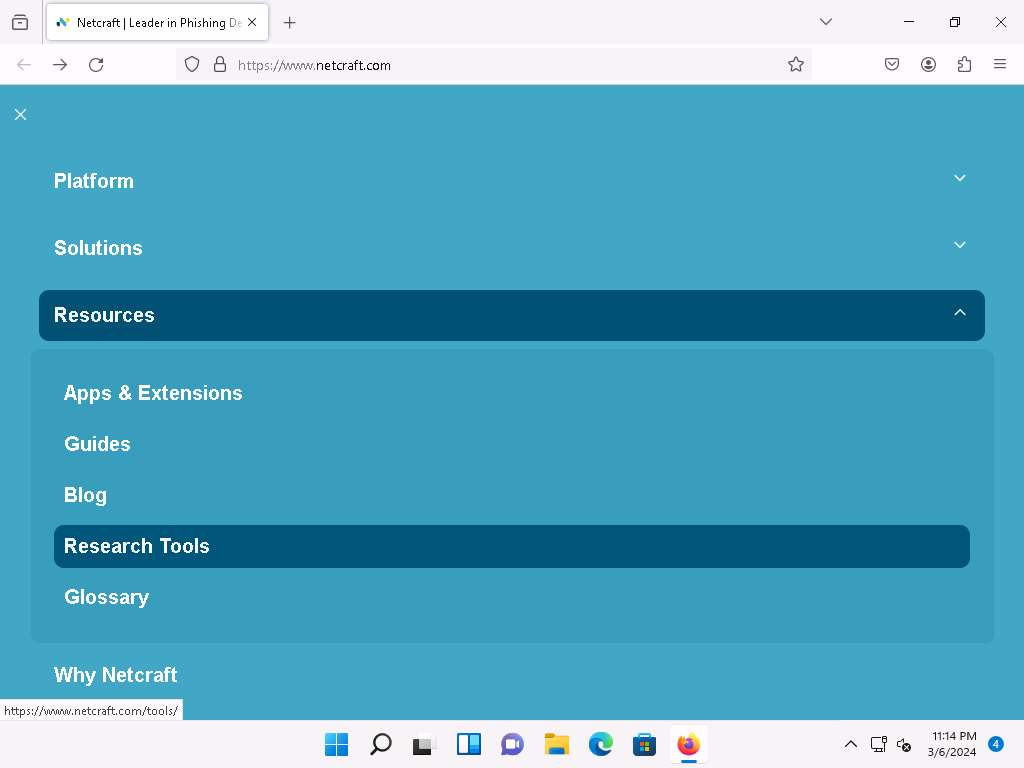Screen dimensions: 1024x768
Task: Open the Firefox application hamburger menu
Action: pyautogui.click(x=1000, y=65)
